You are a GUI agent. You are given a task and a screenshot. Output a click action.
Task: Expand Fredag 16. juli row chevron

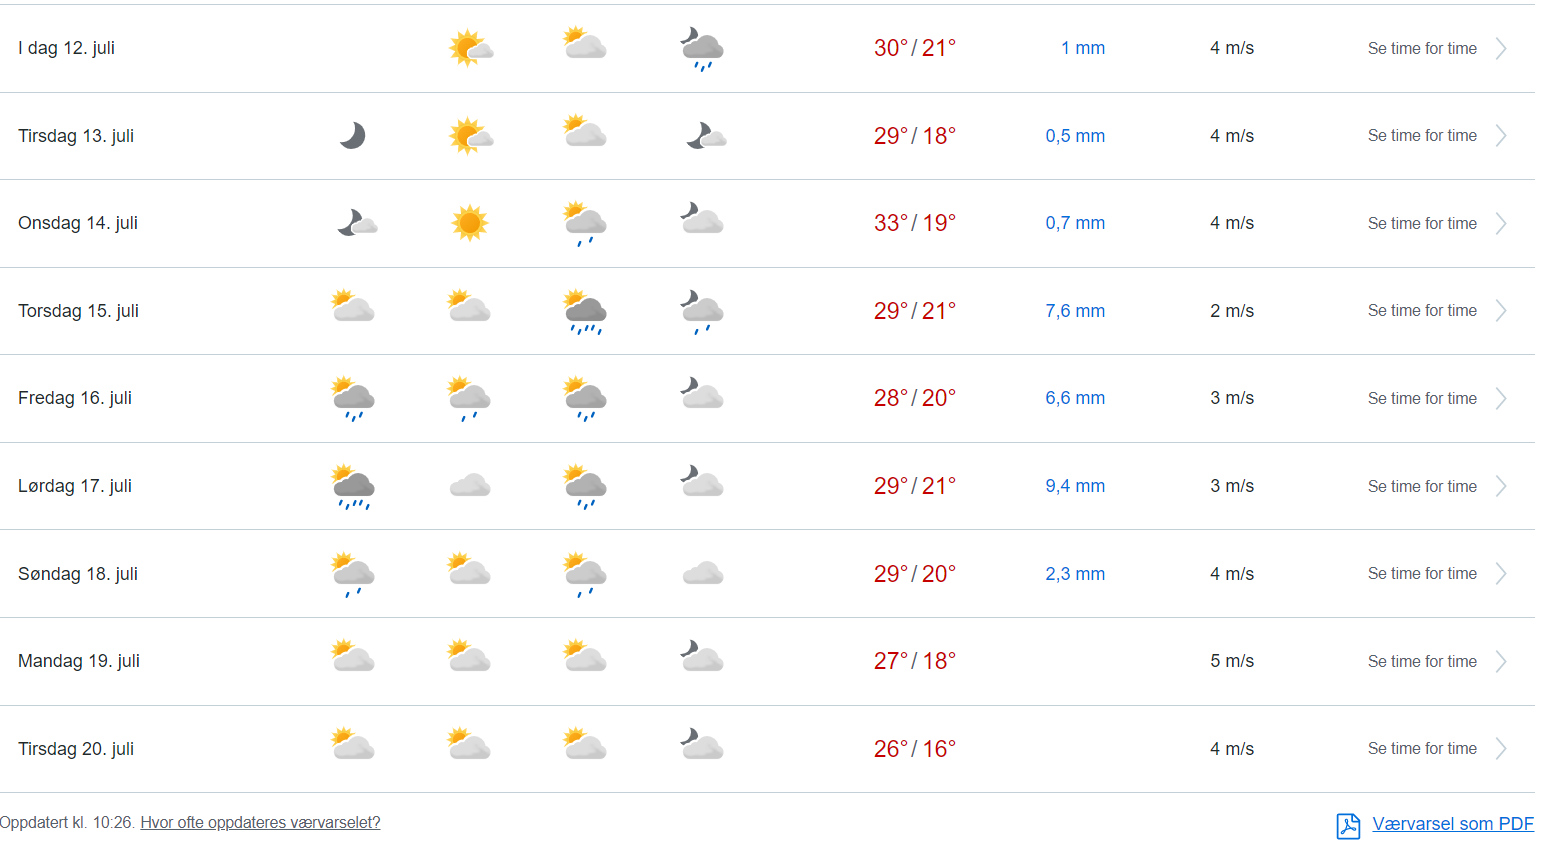pos(1500,399)
